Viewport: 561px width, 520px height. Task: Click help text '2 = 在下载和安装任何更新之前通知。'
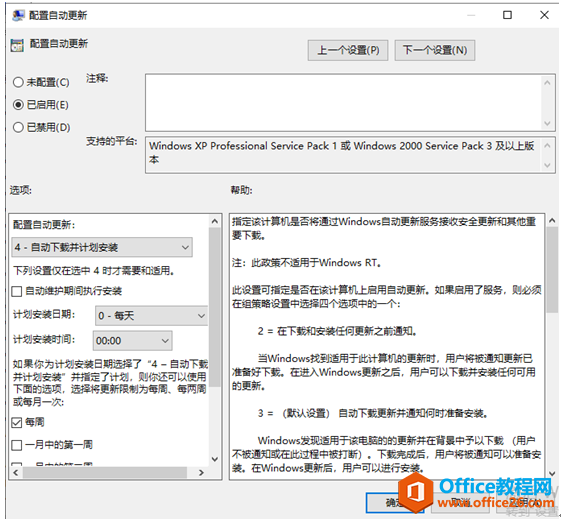click(337, 331)
